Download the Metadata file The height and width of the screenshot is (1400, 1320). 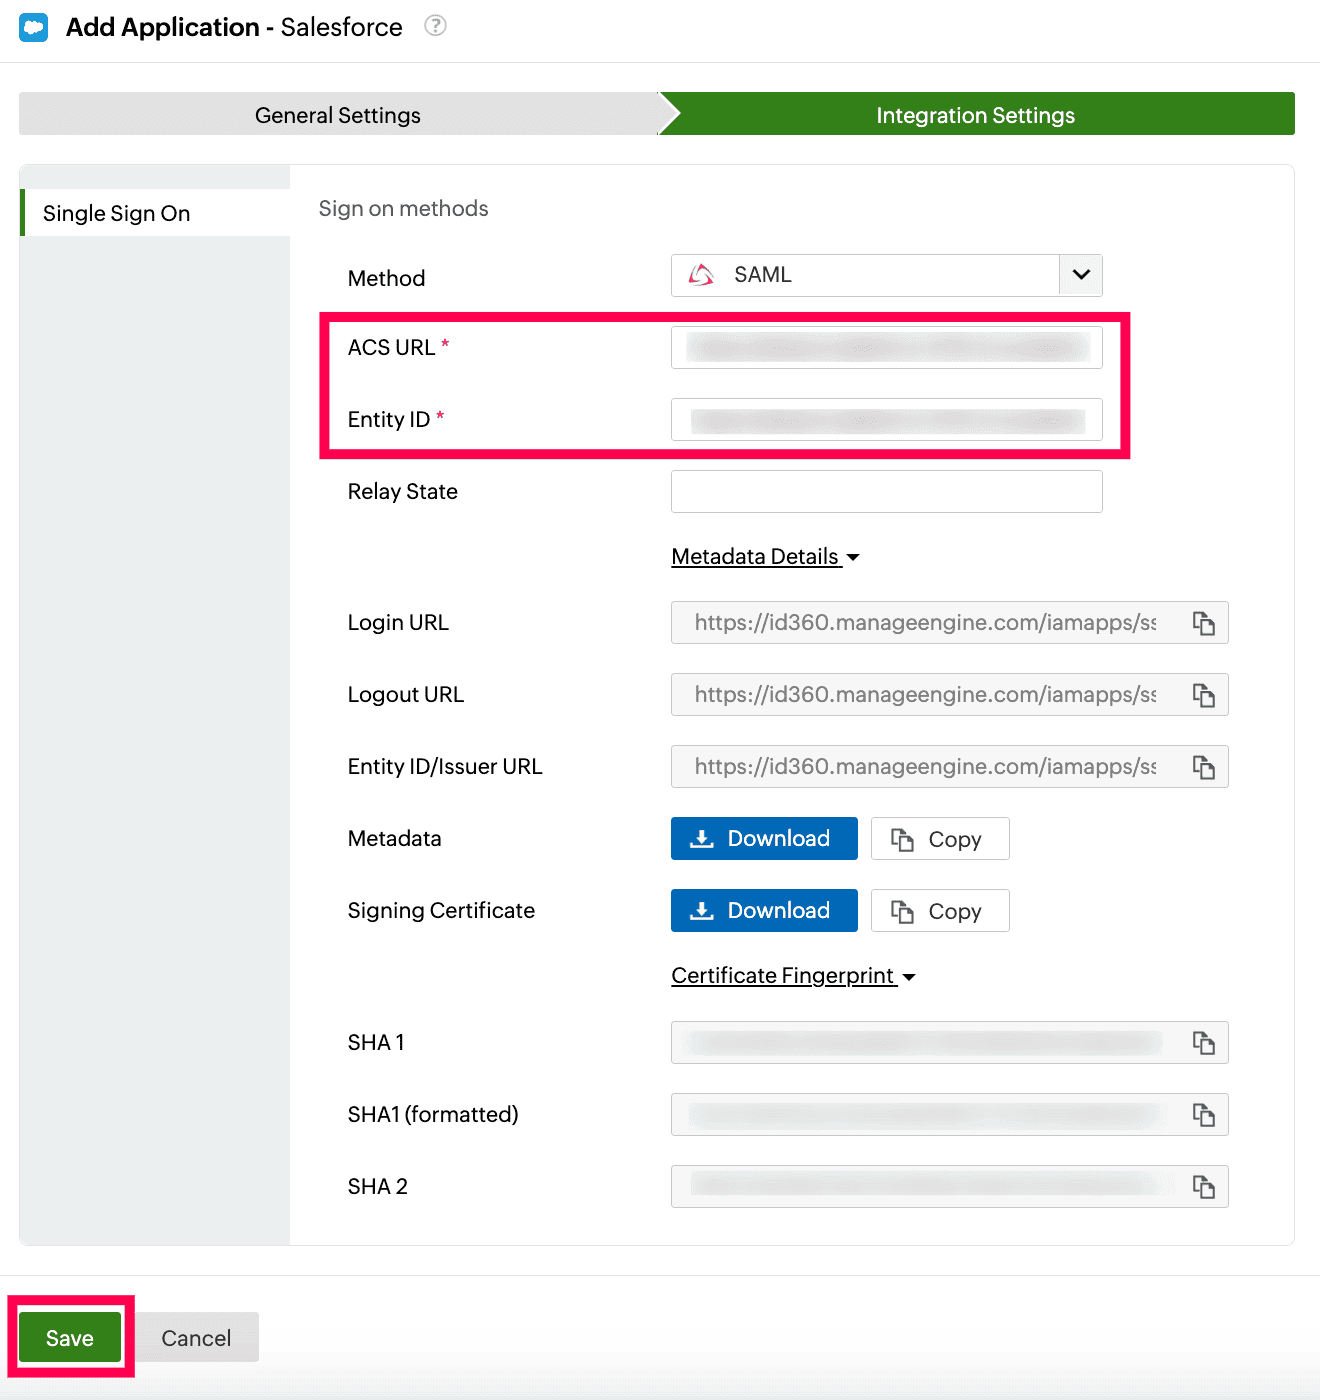[x=764, y=838]
